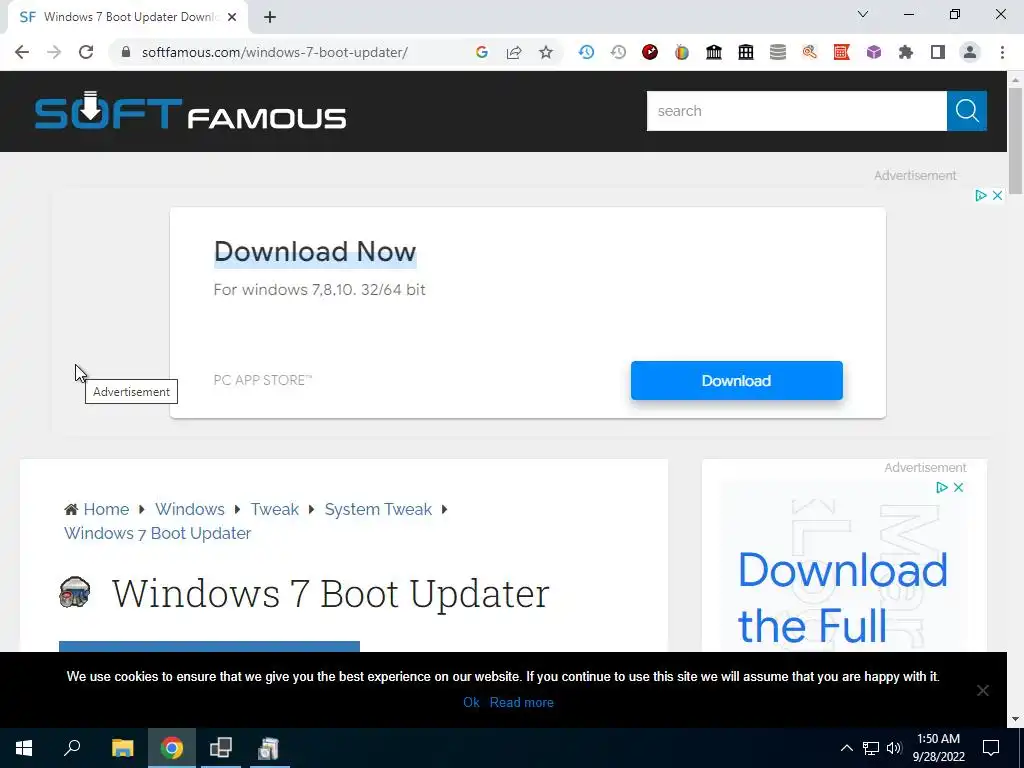Viewport: 1024px width, 768px height.
Task: Open the Tweak breadcrumb link
Action: [x=275, y=509]
